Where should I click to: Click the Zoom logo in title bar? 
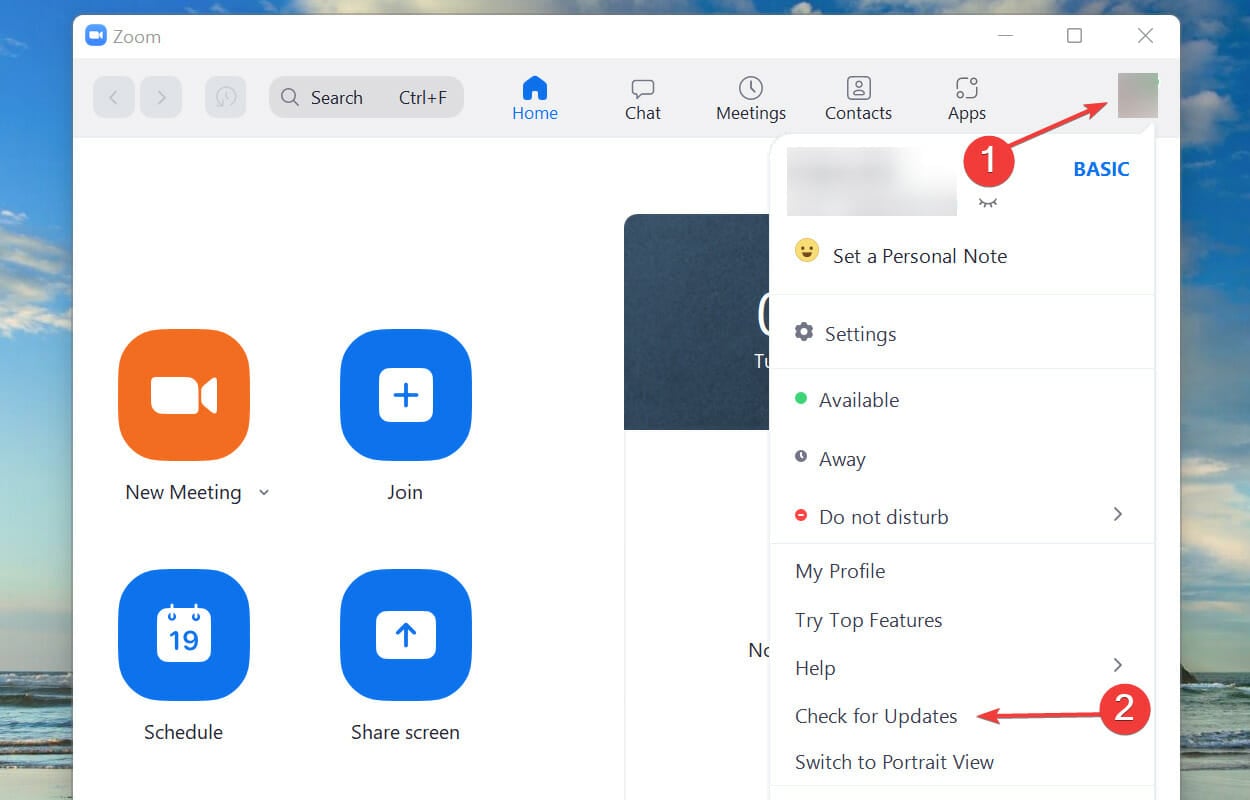pyautogui.click(x=96, y=36)
